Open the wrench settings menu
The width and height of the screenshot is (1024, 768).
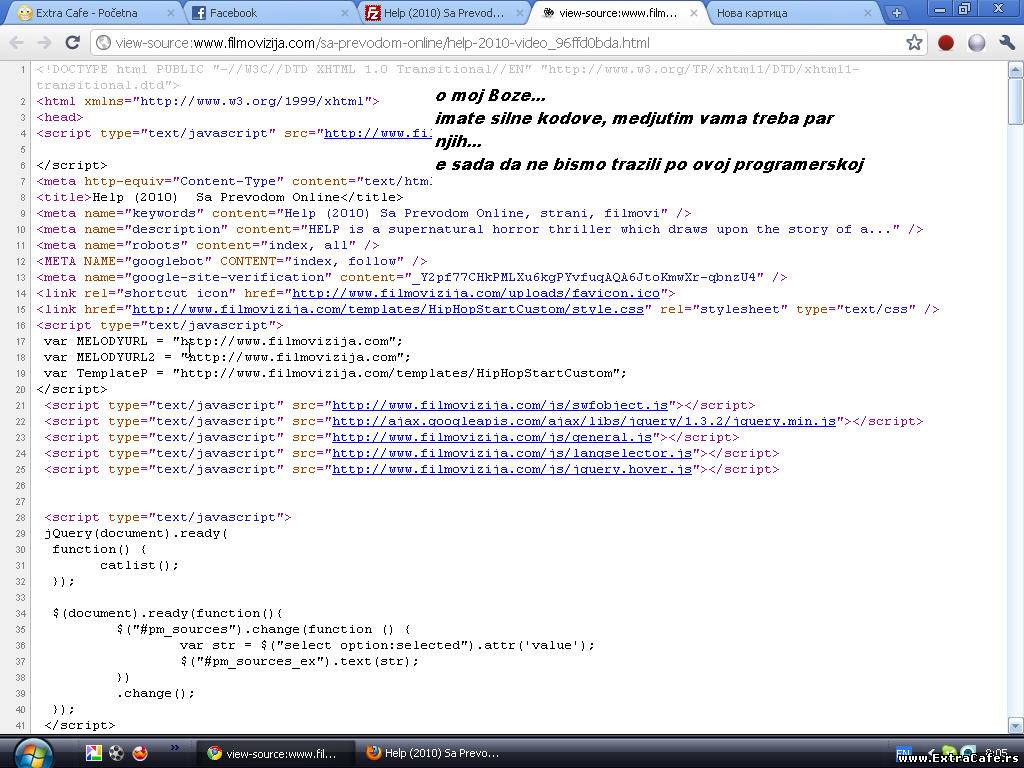[1007, 43]
